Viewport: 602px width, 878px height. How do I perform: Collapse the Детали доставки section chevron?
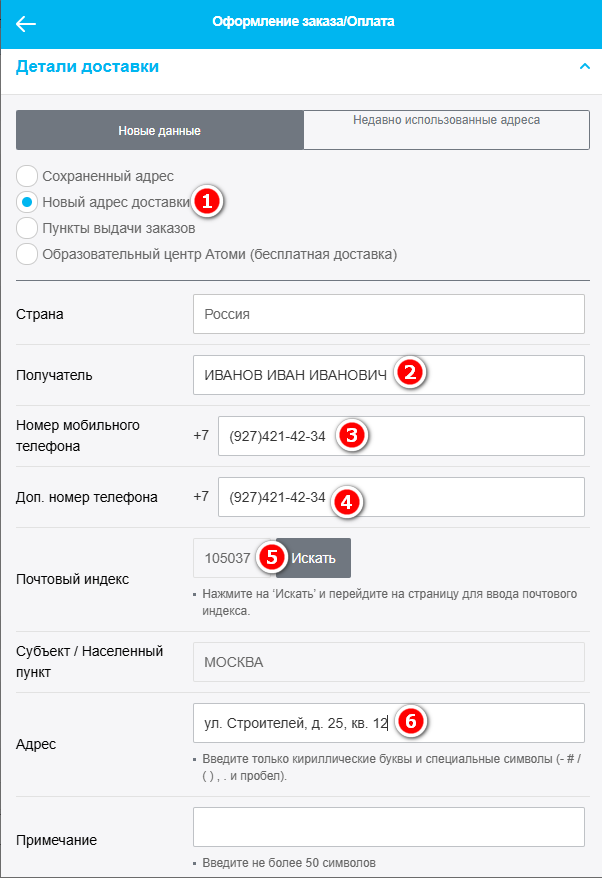click(584, 67)
